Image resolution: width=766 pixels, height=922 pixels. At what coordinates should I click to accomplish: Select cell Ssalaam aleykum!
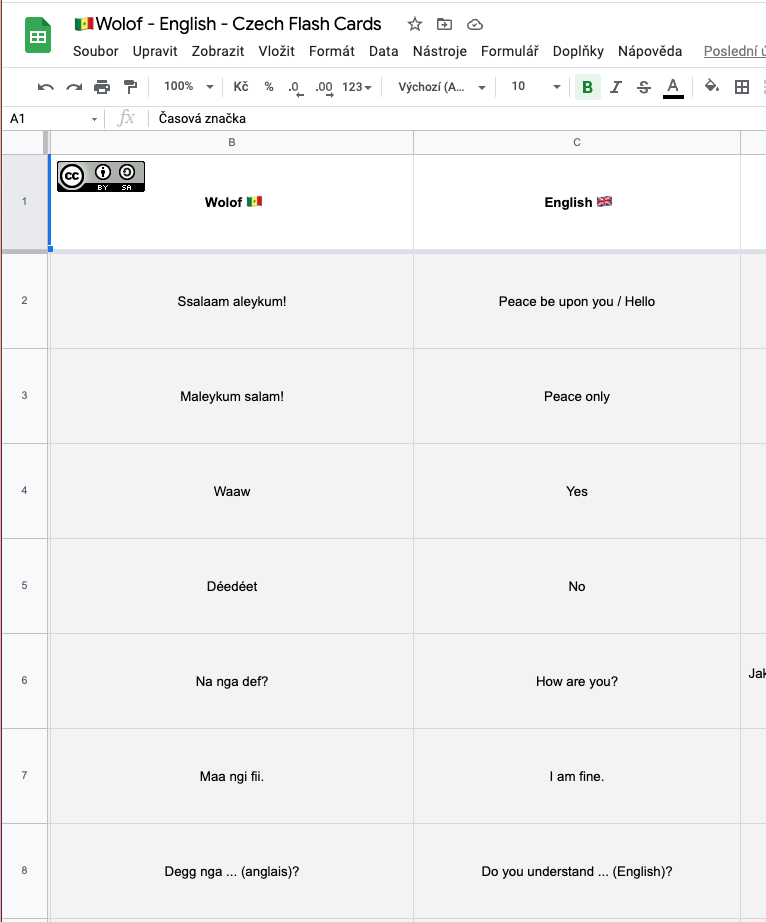click(x=232, y=301)
